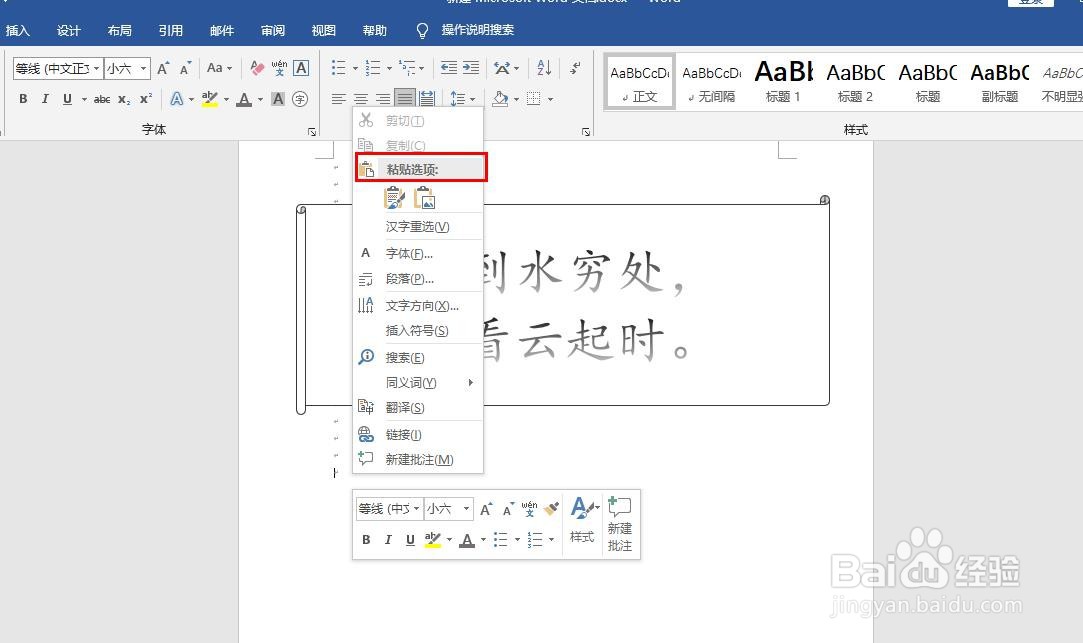Click ribbon text highlight color button
The height and width of the screenshot is (643, 1083).
[x=210, y=99]
